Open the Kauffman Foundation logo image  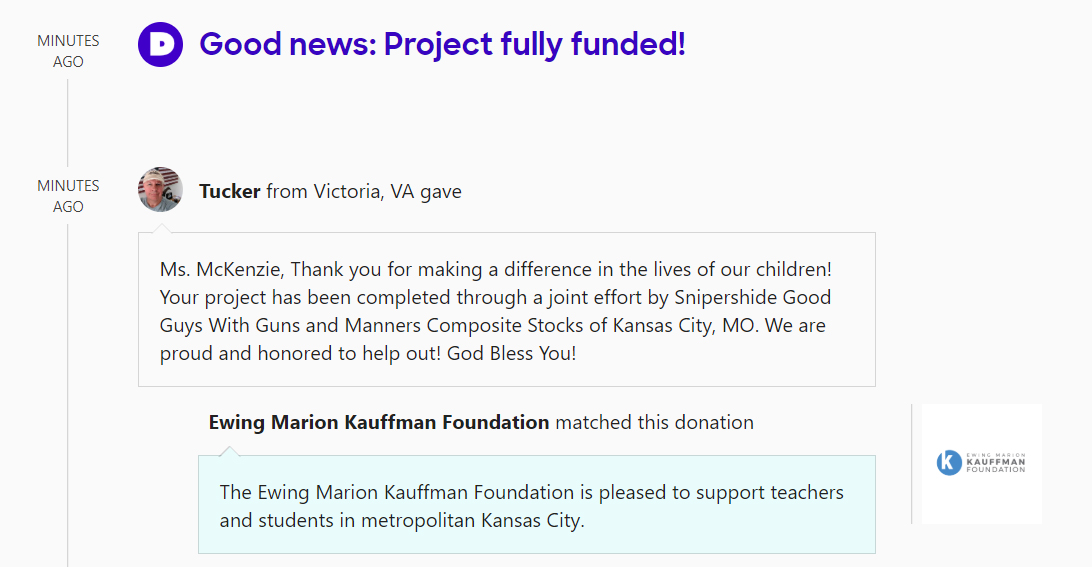(981, 463)
